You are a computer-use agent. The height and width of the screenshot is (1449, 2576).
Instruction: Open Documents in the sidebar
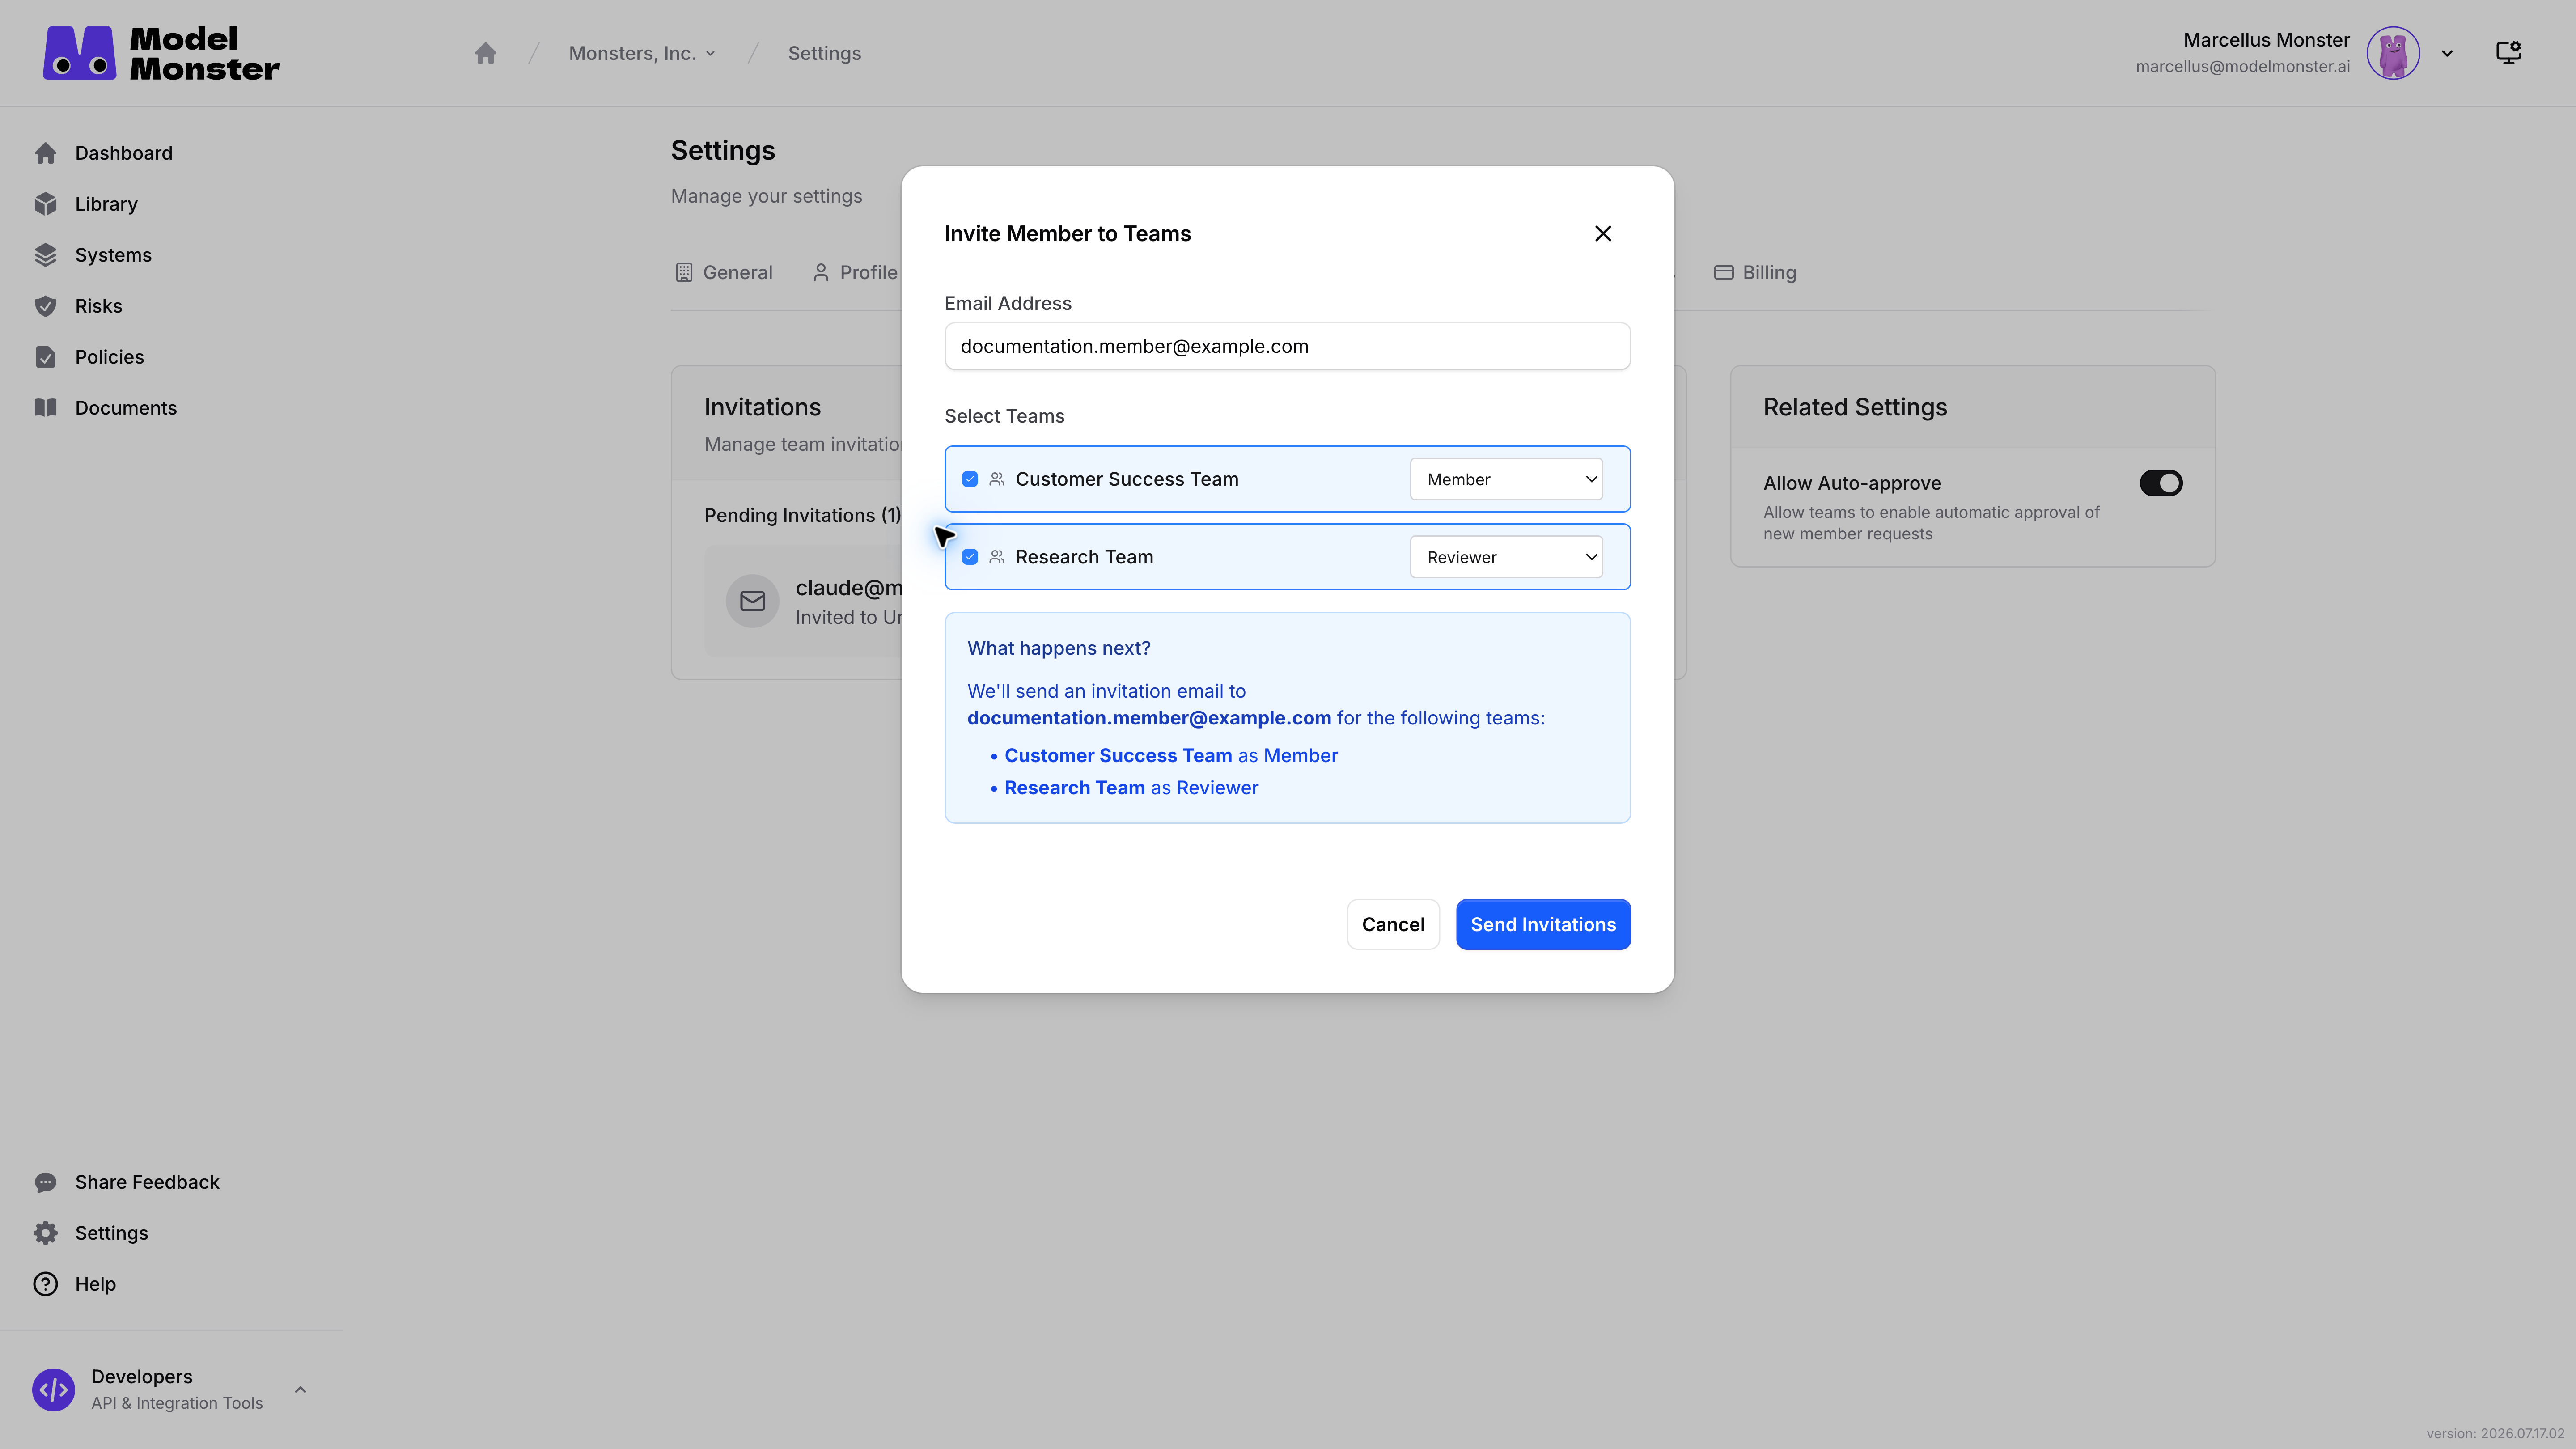click(125, 408)
